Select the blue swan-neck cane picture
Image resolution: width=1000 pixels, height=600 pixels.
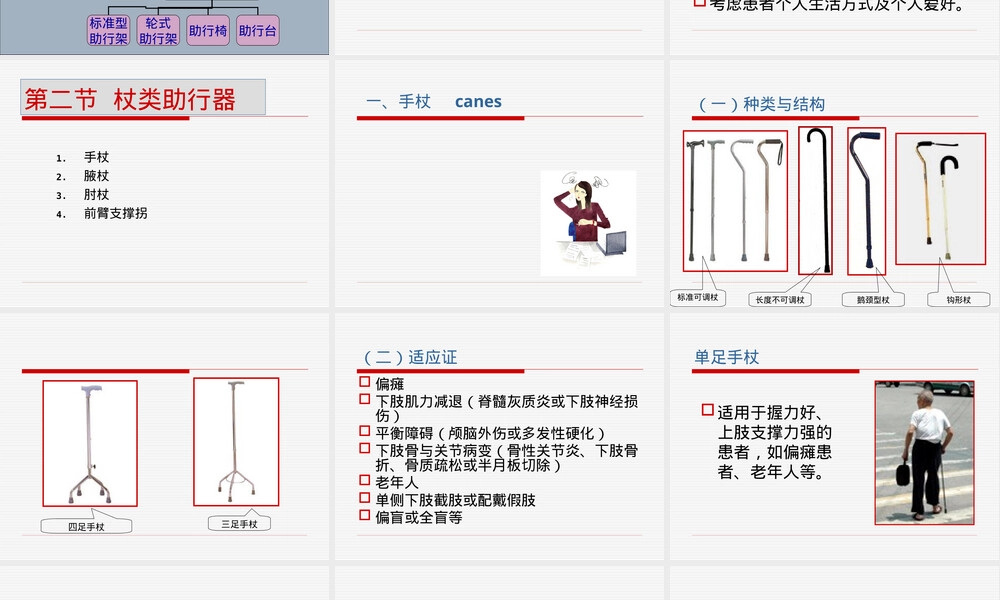tap(867, 201)
